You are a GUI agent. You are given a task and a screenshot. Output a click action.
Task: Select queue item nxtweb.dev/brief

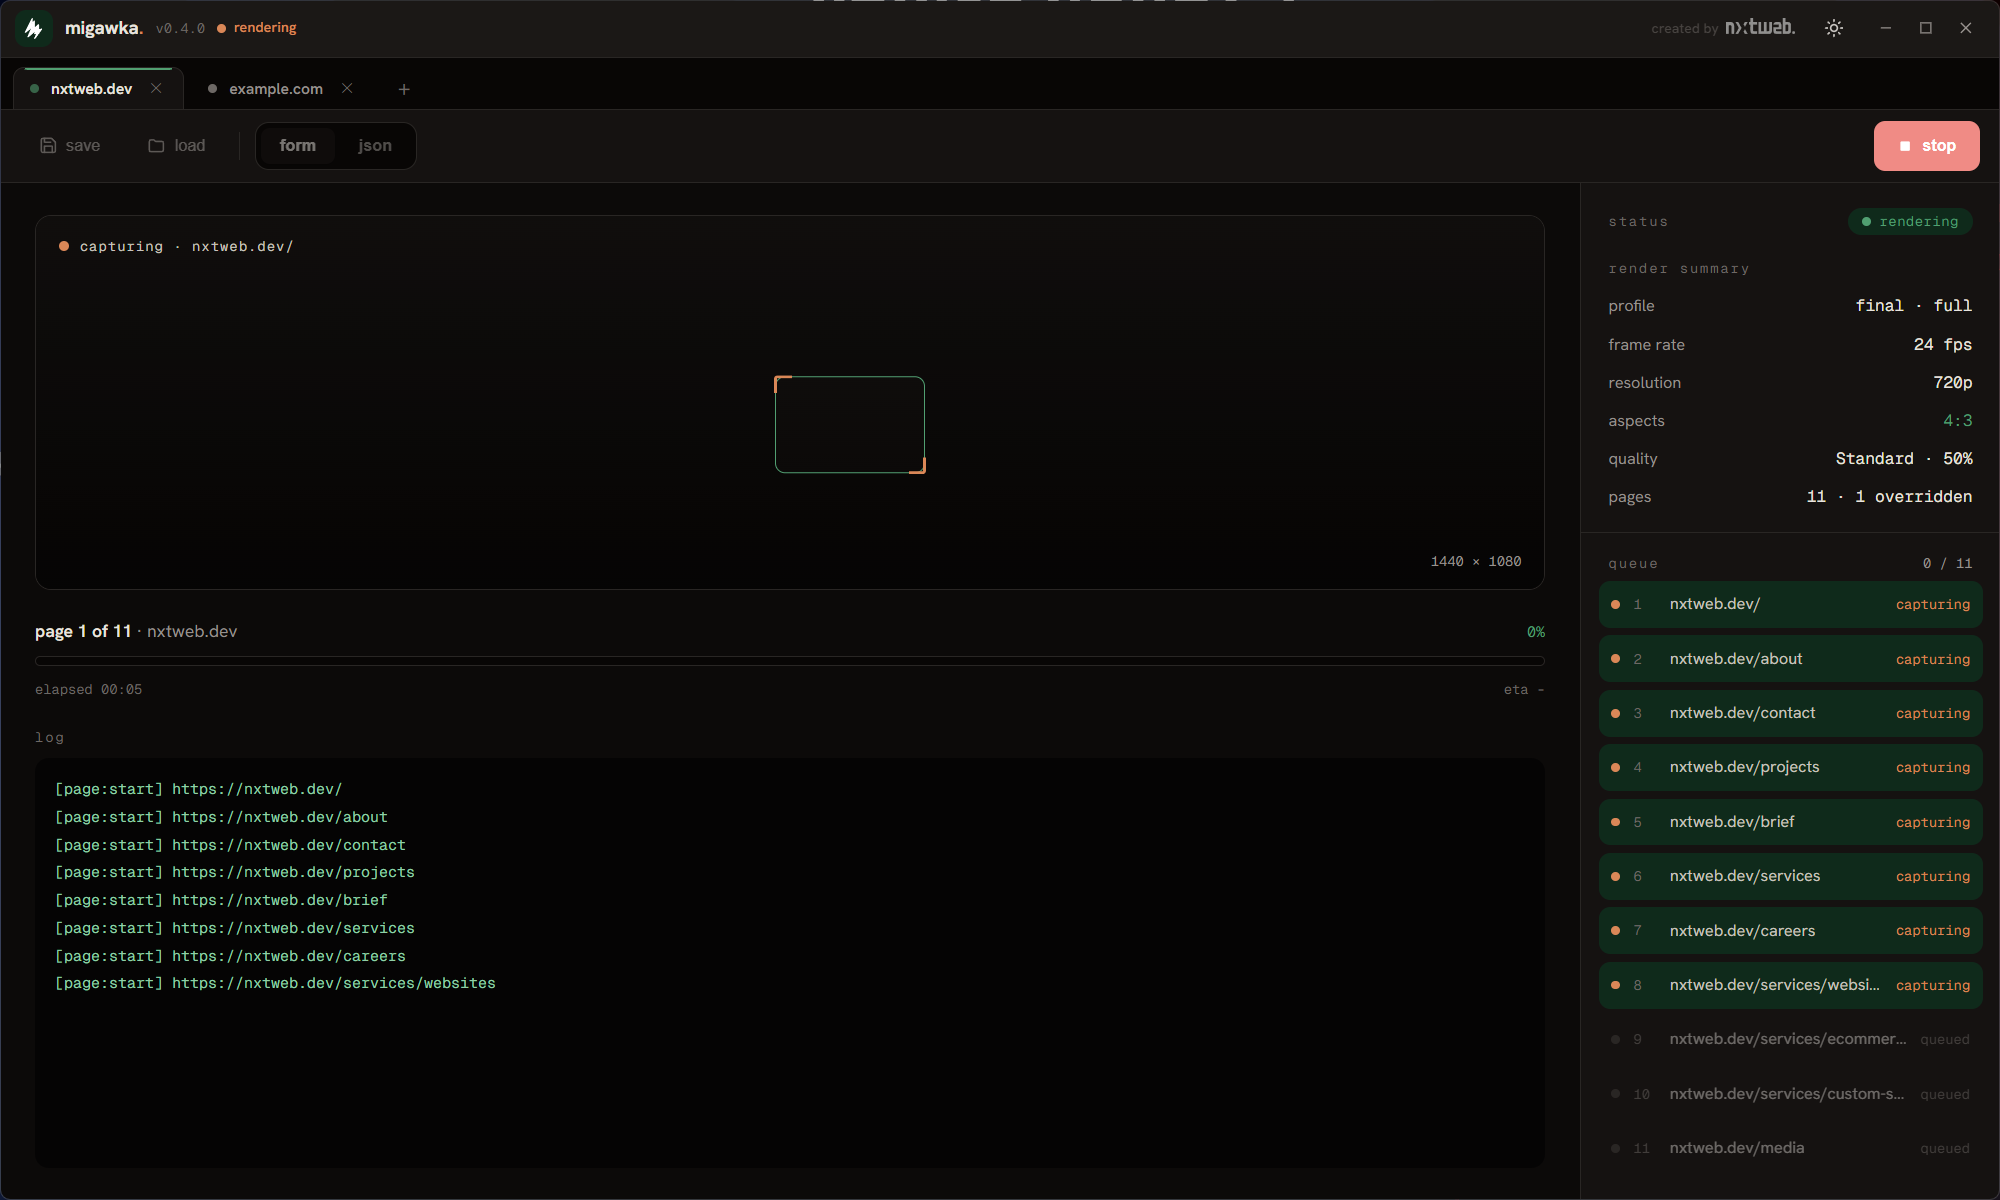[1790, 822]
